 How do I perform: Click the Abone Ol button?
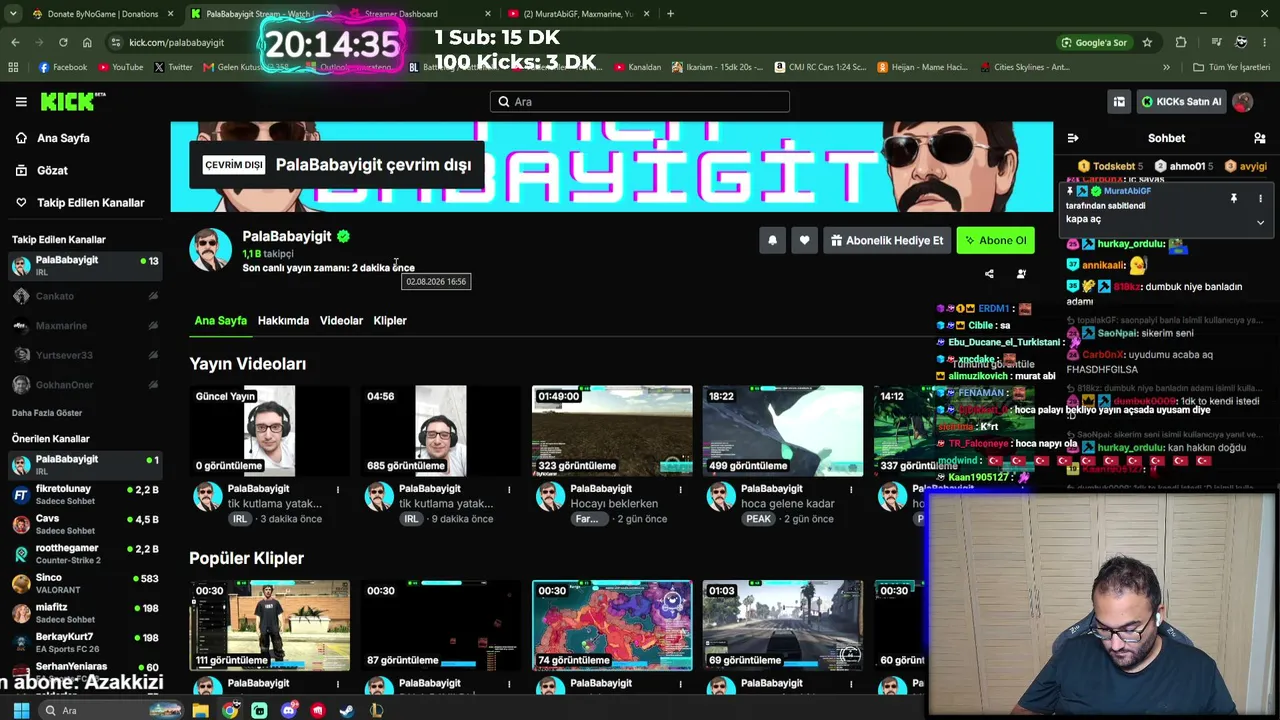tap(995, 240)
